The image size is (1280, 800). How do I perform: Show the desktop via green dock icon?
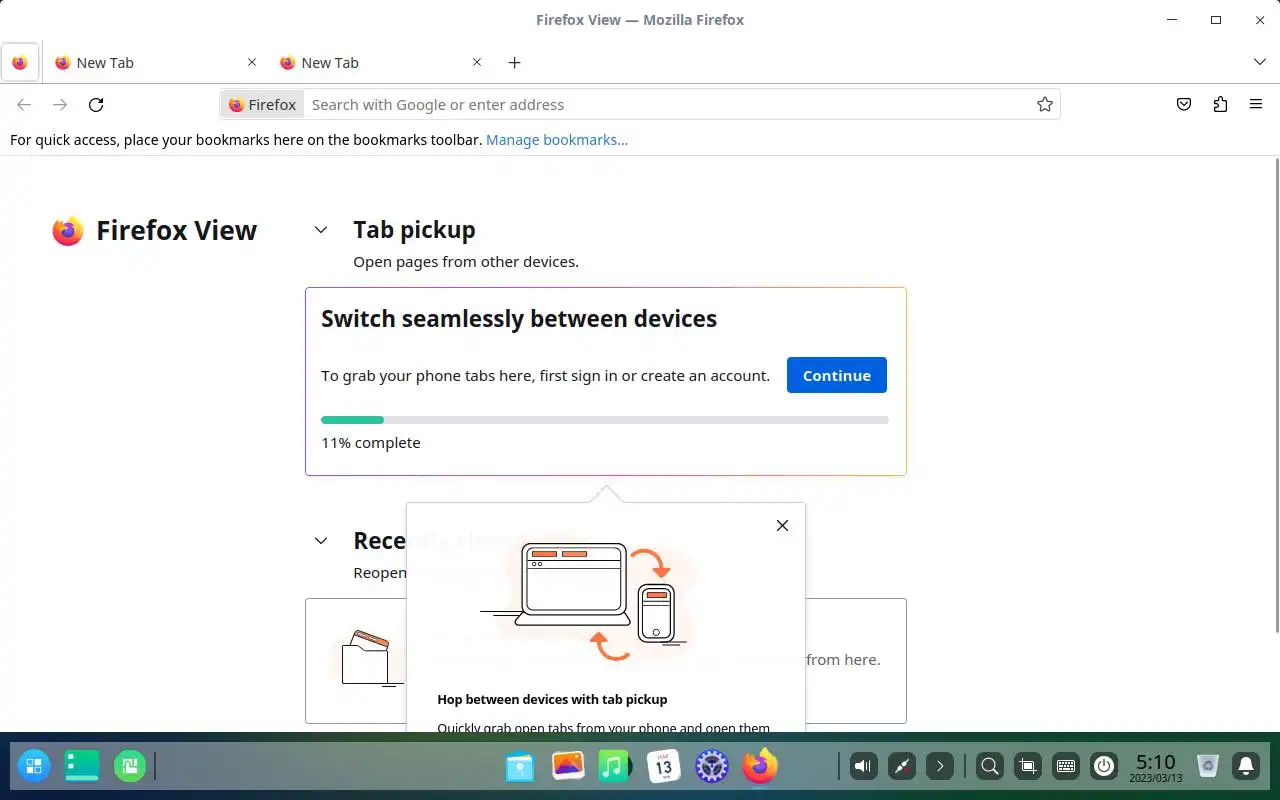82,767
